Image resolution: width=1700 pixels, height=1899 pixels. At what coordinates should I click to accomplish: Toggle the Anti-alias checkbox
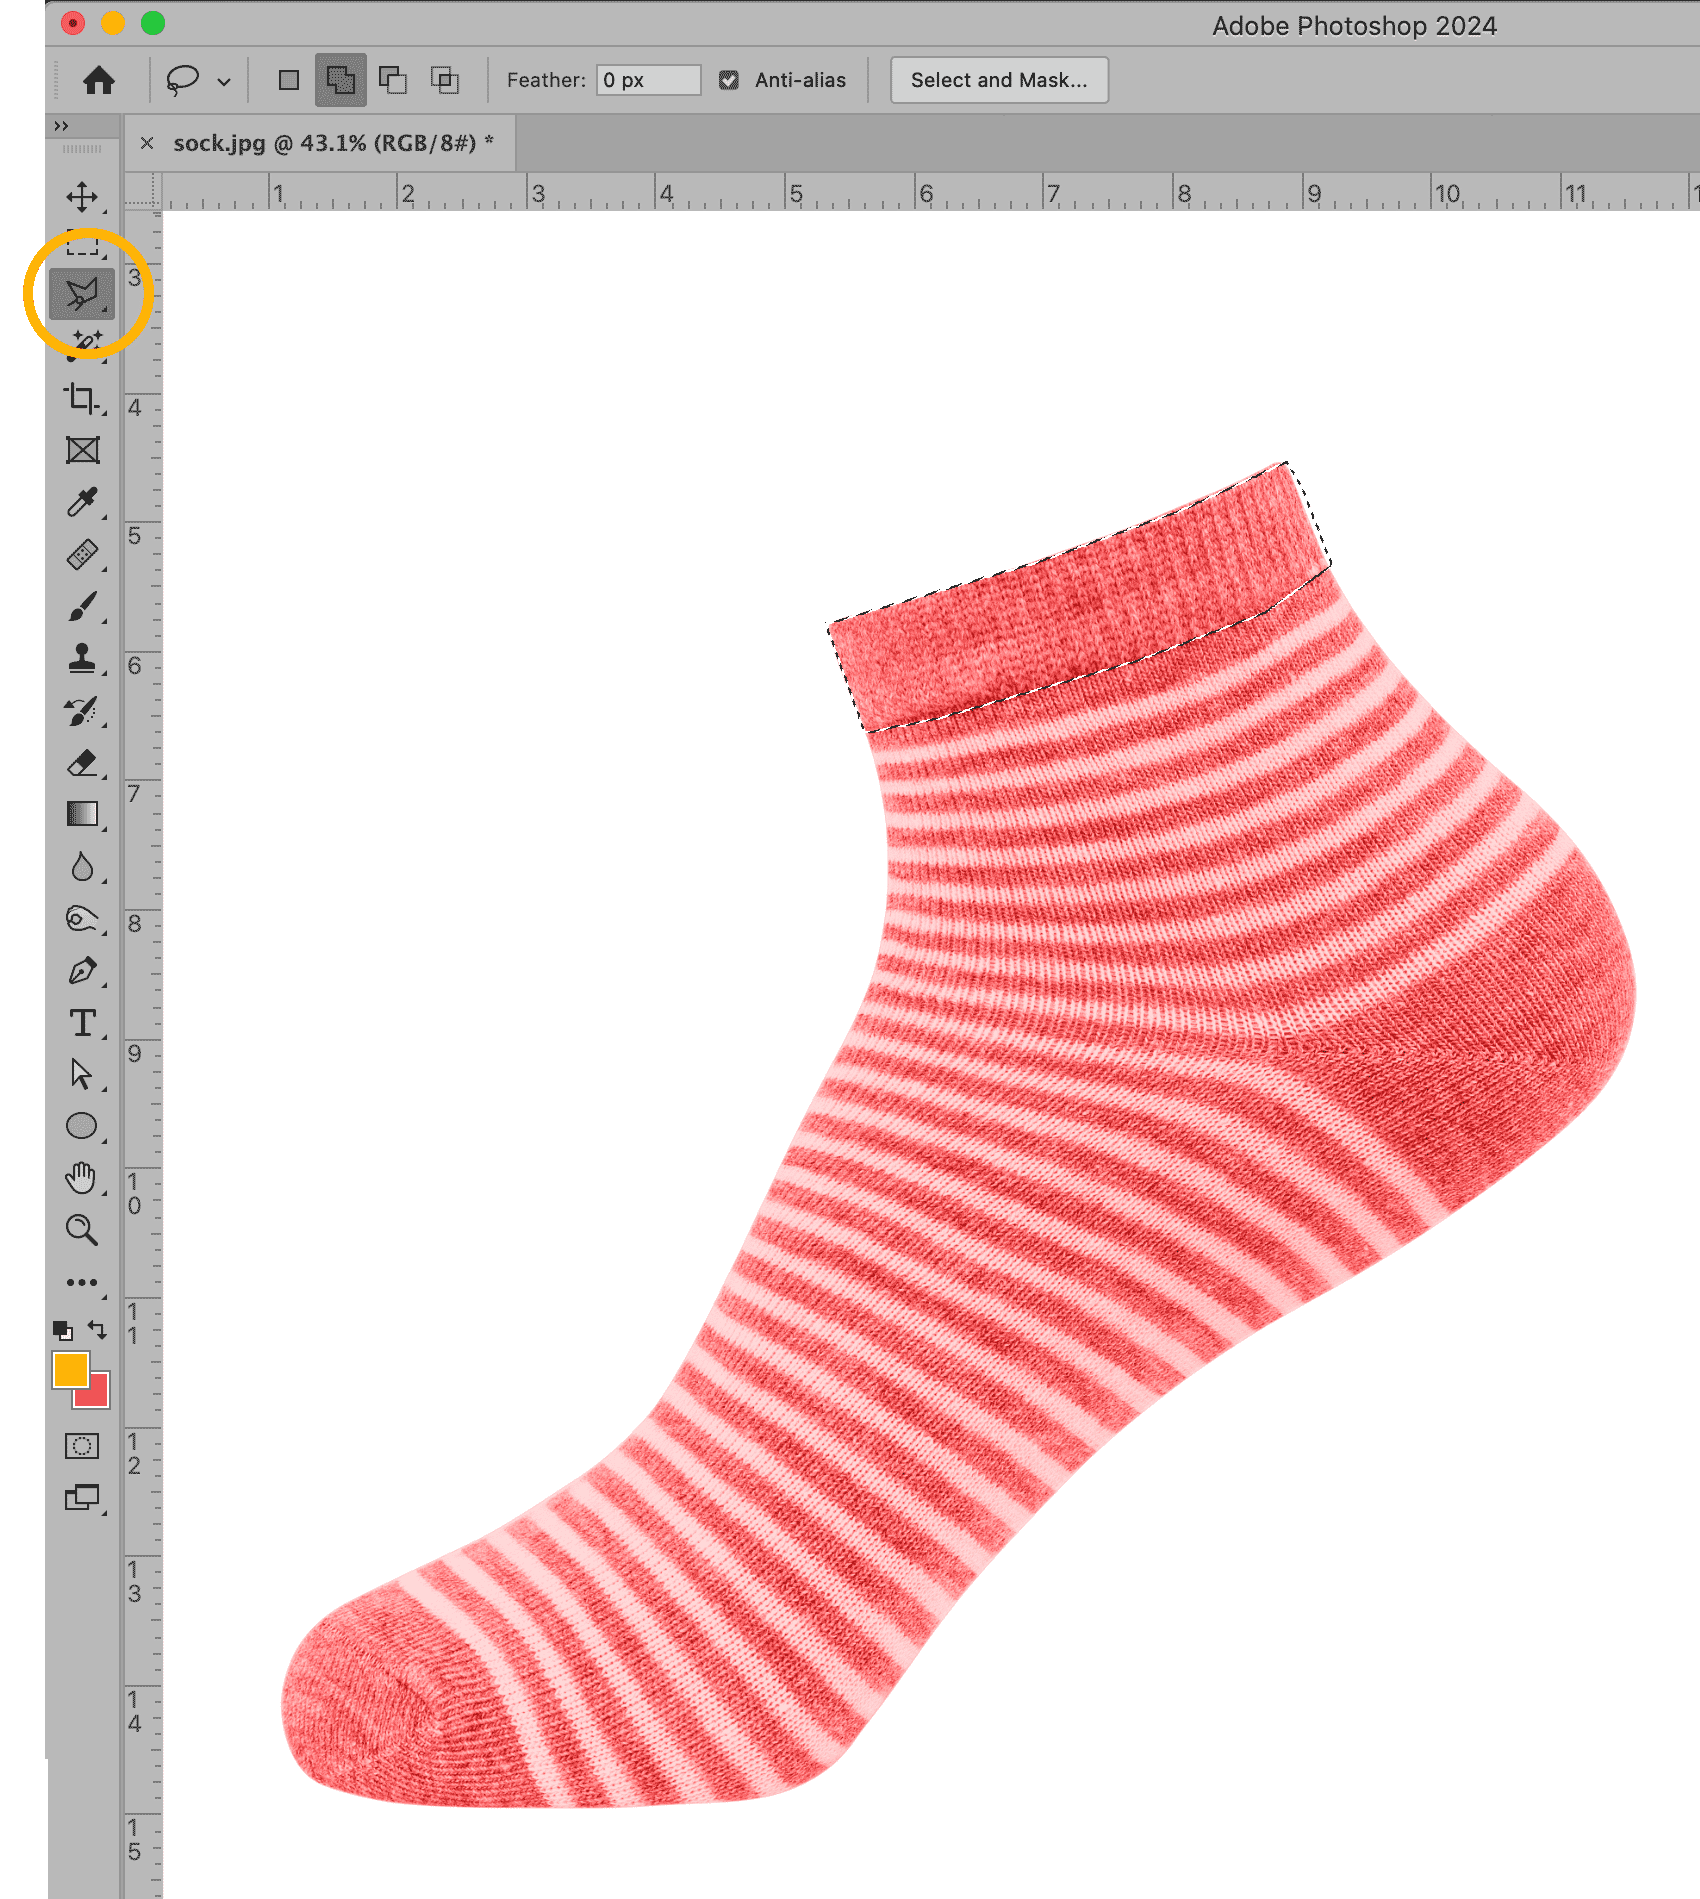tap(729, 80)
